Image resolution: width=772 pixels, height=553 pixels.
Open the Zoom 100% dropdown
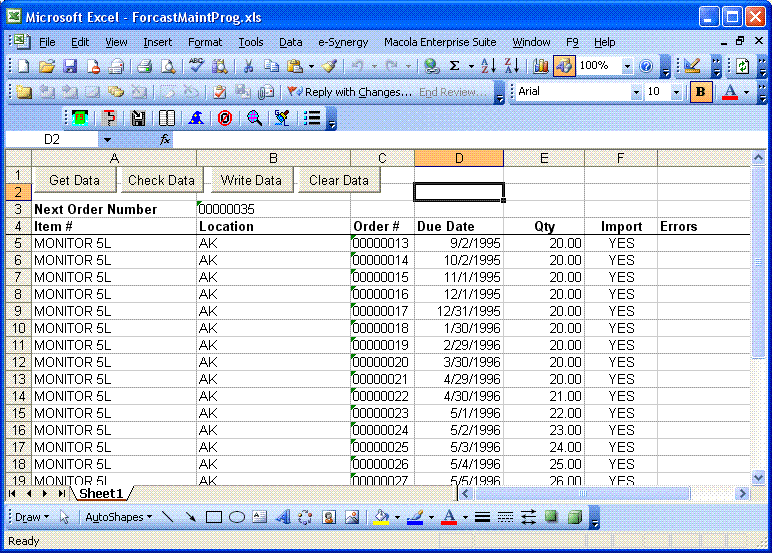(627, 65)
